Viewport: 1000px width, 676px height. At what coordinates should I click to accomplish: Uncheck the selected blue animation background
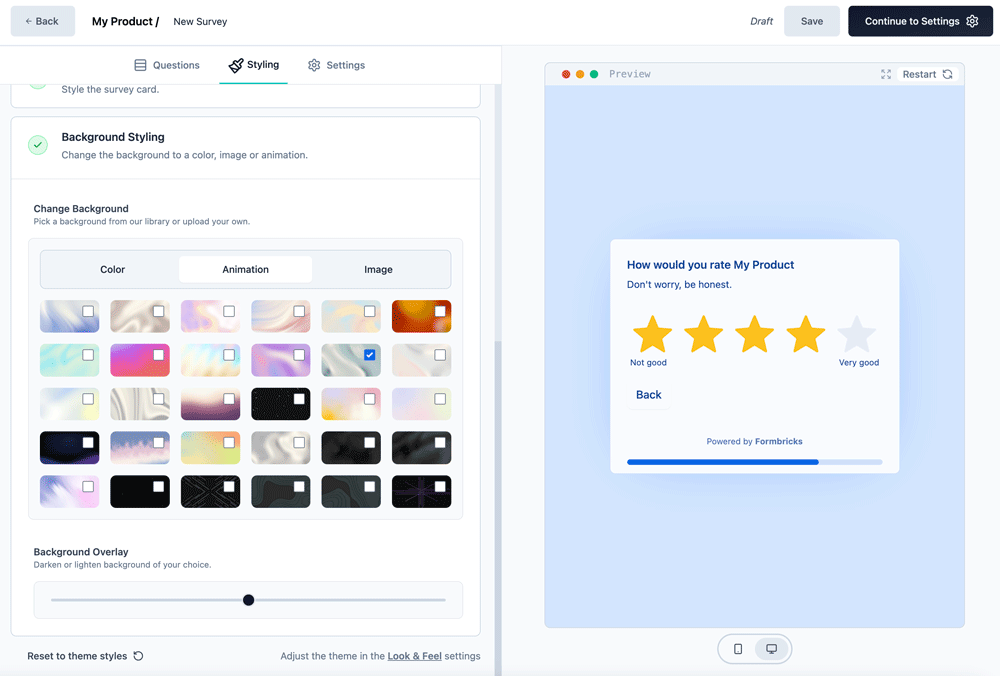369,354
